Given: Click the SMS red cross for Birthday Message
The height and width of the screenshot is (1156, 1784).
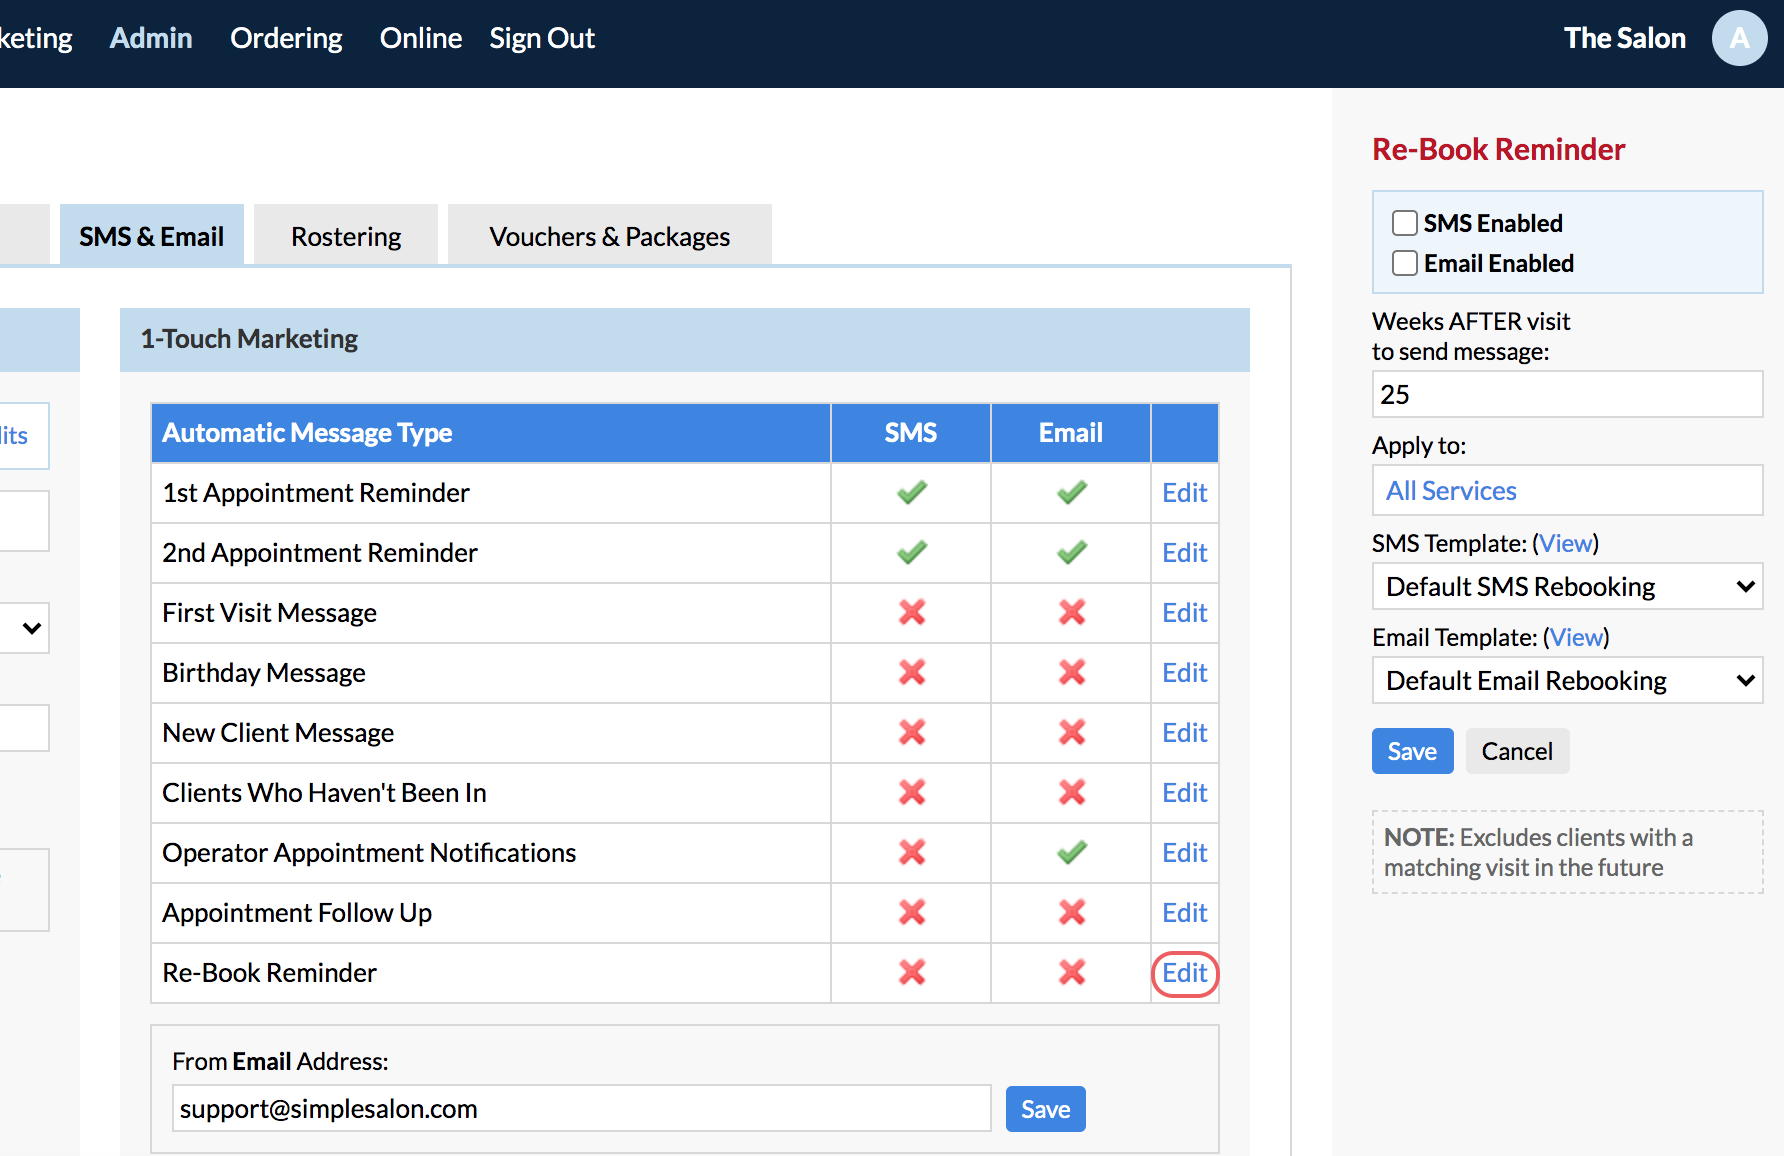Looking at the screenshot, I should pos(911,673).
